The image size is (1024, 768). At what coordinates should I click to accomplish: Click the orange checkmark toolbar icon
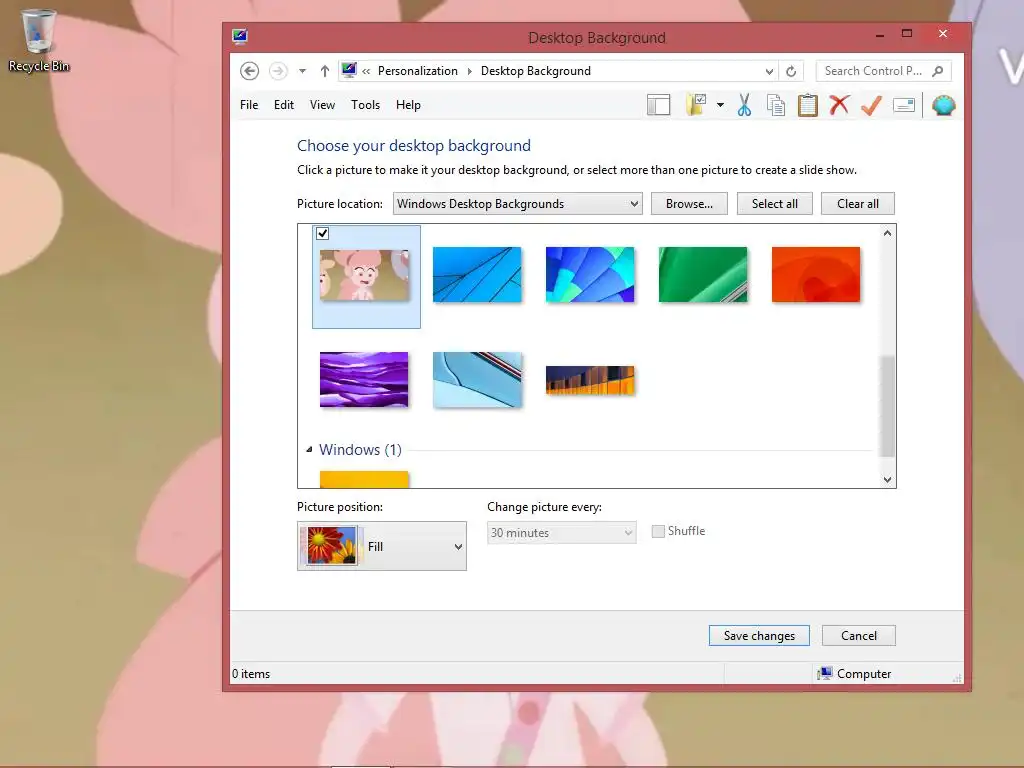[871, 104]
